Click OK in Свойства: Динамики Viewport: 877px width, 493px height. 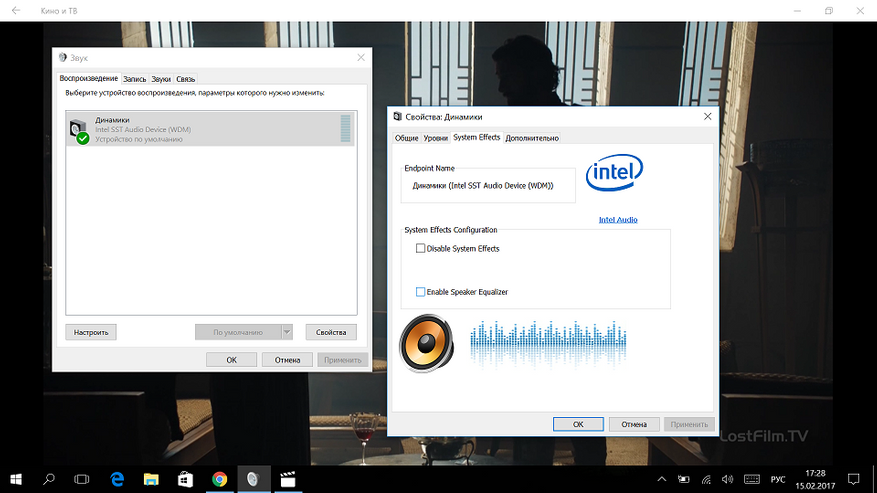[578, 424]
